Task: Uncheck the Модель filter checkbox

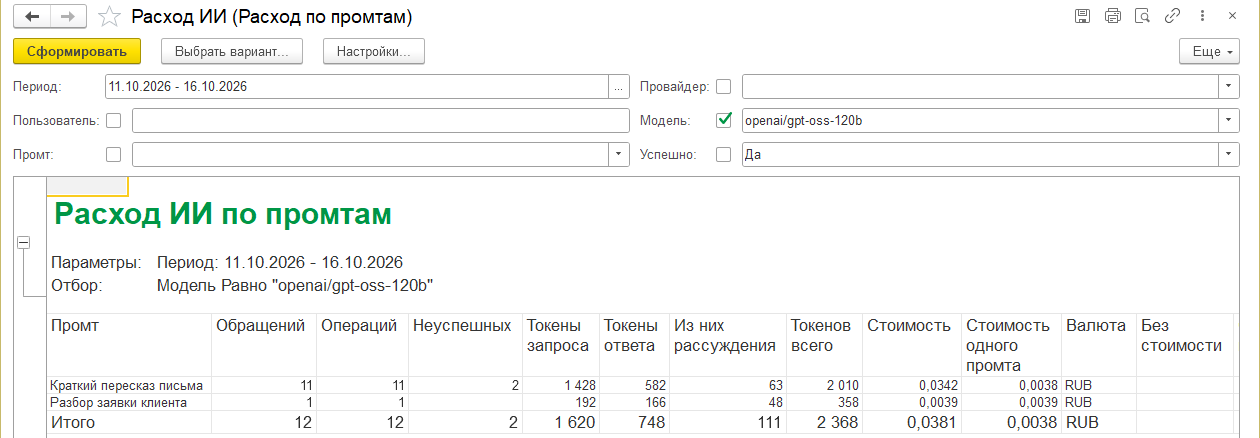Action: 724,121
